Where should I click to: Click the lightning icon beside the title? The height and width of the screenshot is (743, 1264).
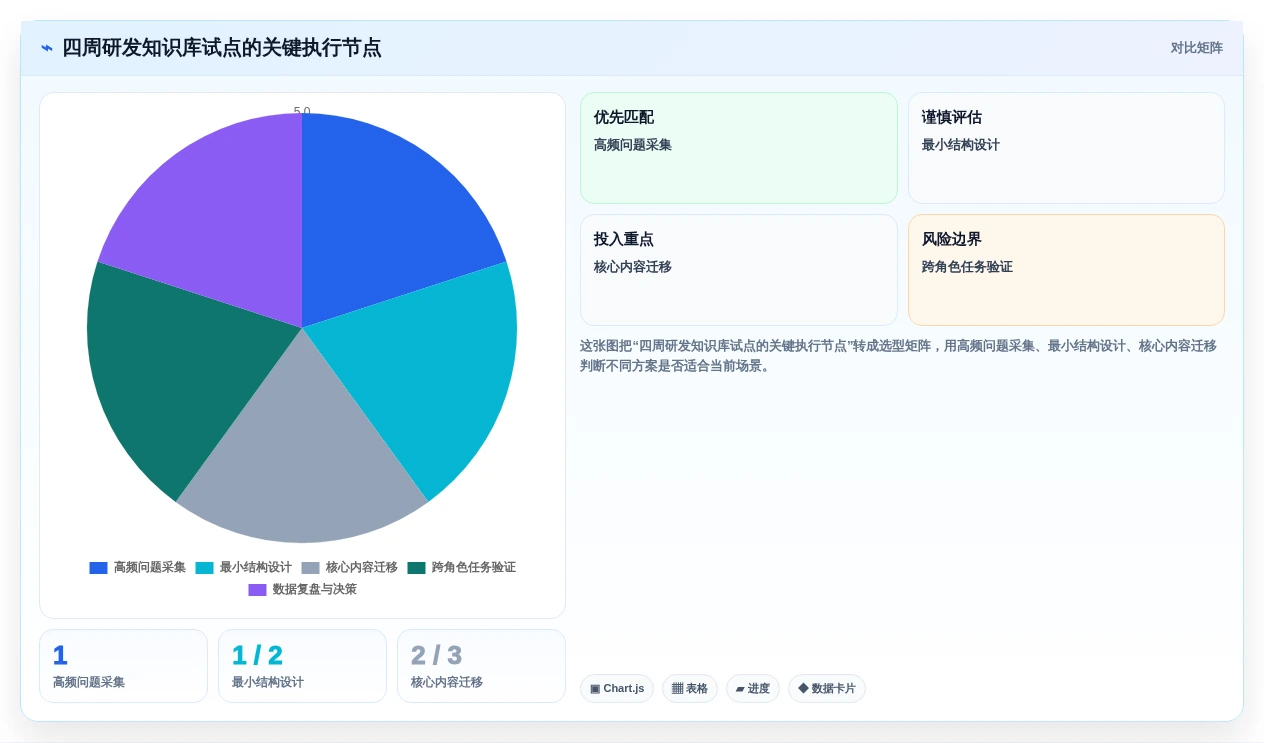[x=47, y=48]
